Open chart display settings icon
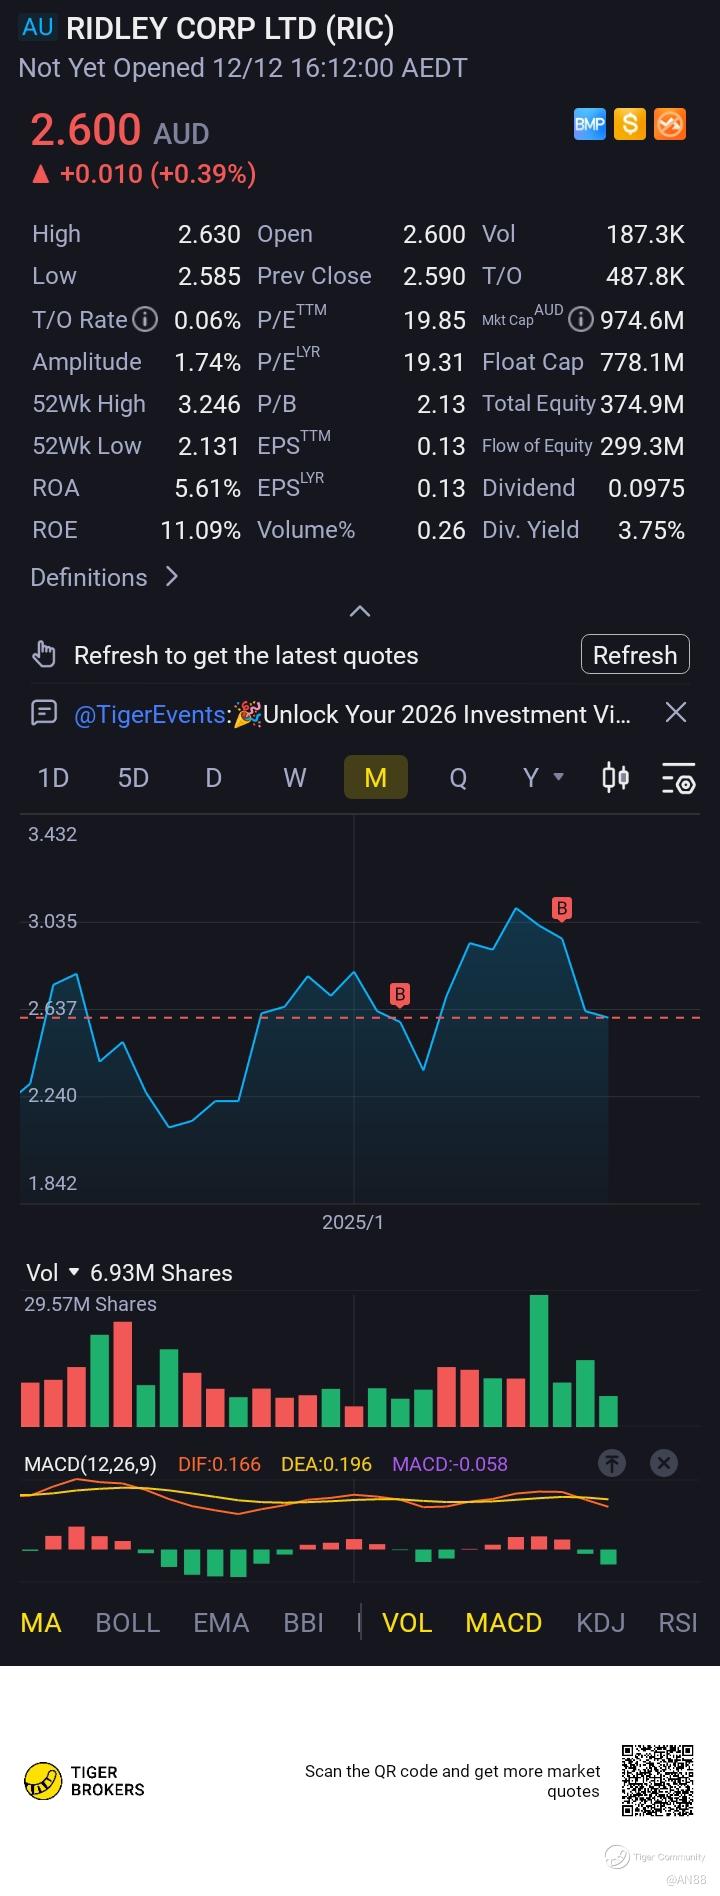Screen dimensions: 720x1896 [678, 778]
